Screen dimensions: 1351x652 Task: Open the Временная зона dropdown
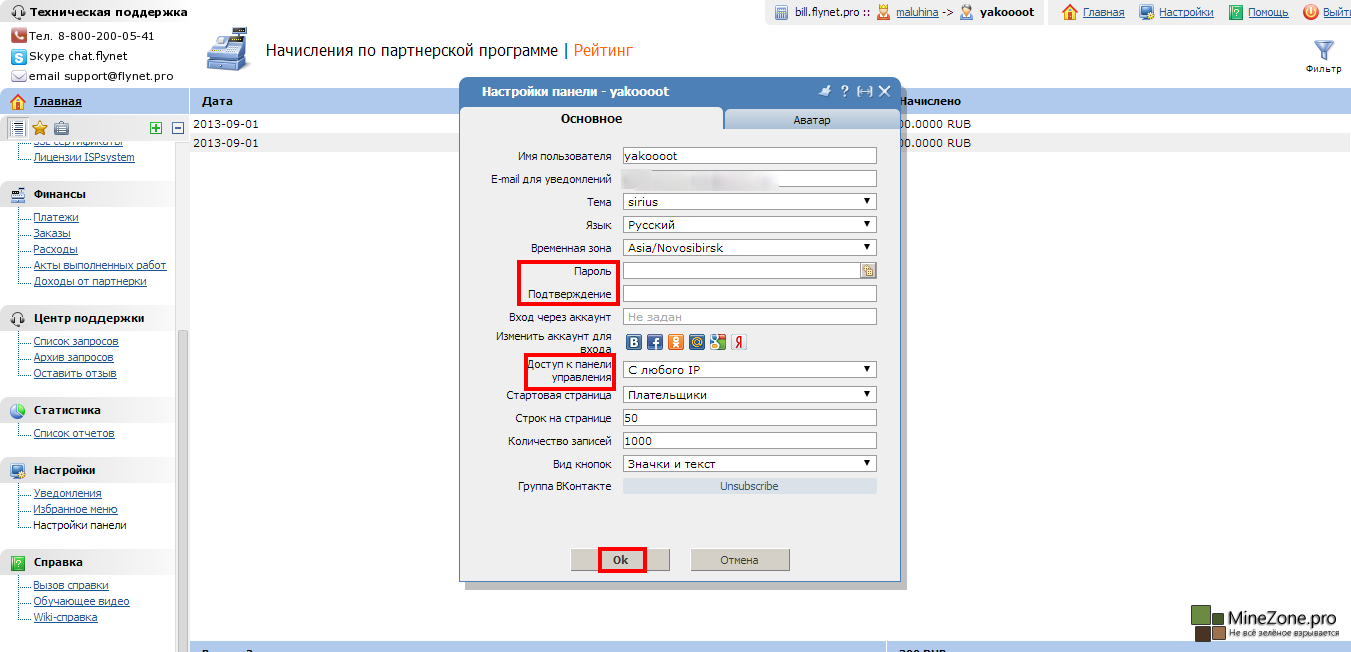(749, 248)
